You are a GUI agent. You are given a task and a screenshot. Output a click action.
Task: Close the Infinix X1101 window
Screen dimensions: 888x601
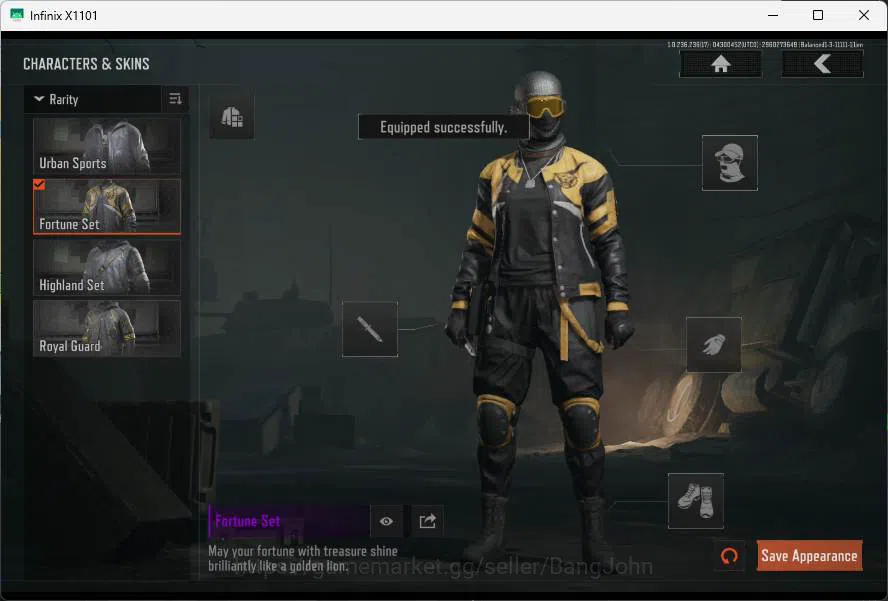[864, 15]
